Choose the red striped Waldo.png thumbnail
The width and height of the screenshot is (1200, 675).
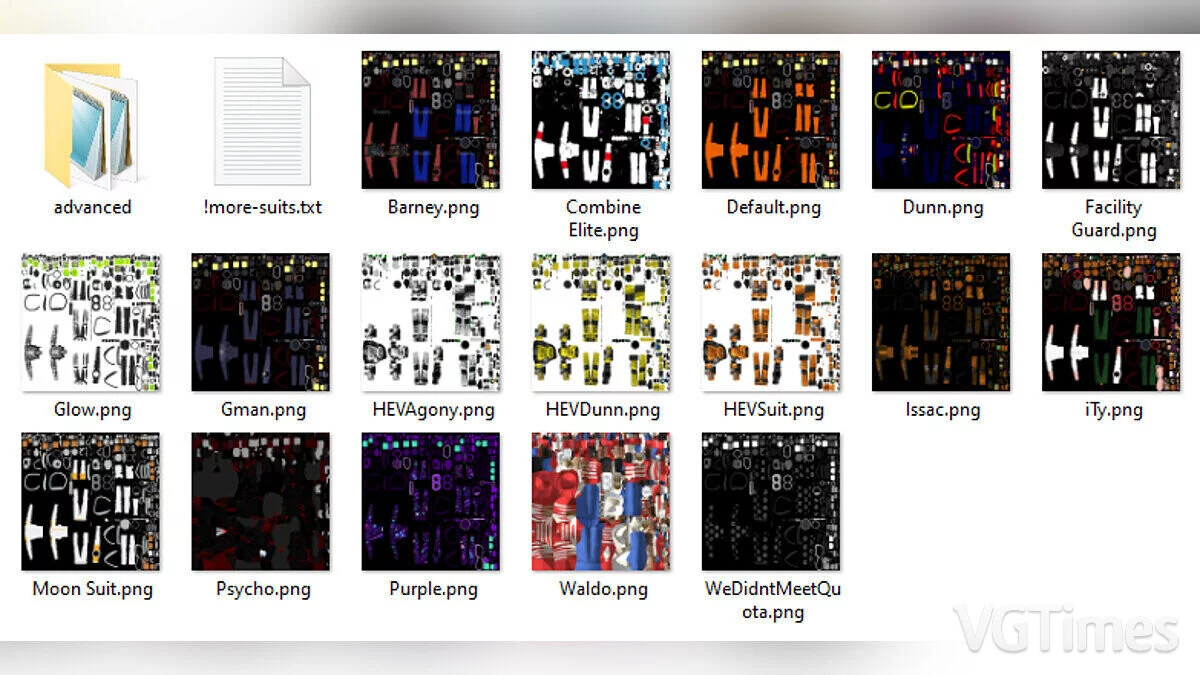point(600,501)
